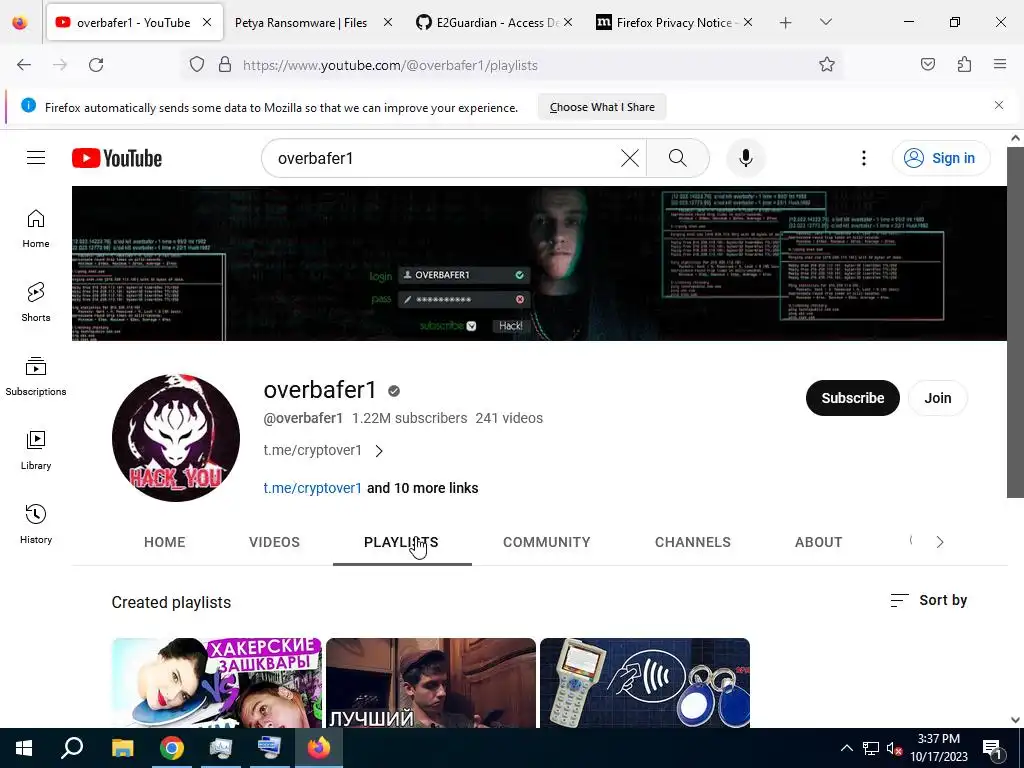Run search with the magnifier button

pos(678,158)
